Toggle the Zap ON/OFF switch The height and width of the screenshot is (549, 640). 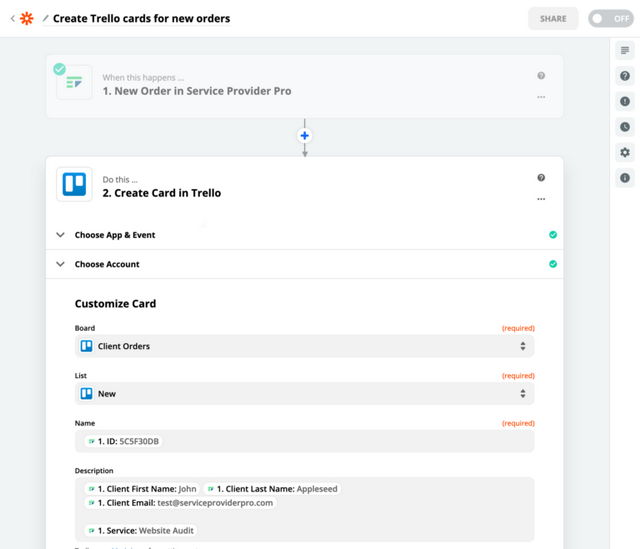[610, 18]
